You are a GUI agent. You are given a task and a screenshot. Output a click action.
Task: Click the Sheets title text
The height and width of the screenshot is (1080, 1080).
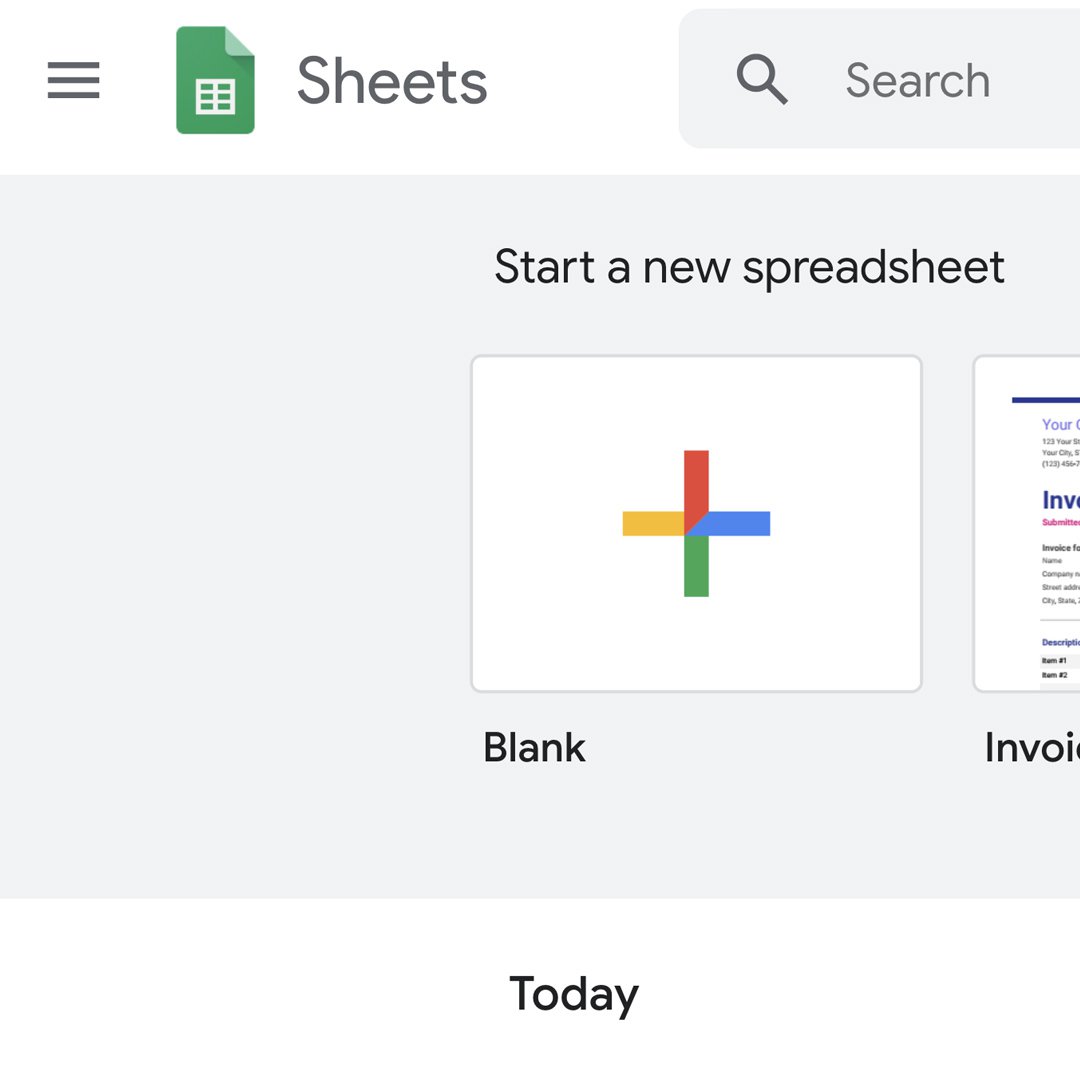coord(392,81)
